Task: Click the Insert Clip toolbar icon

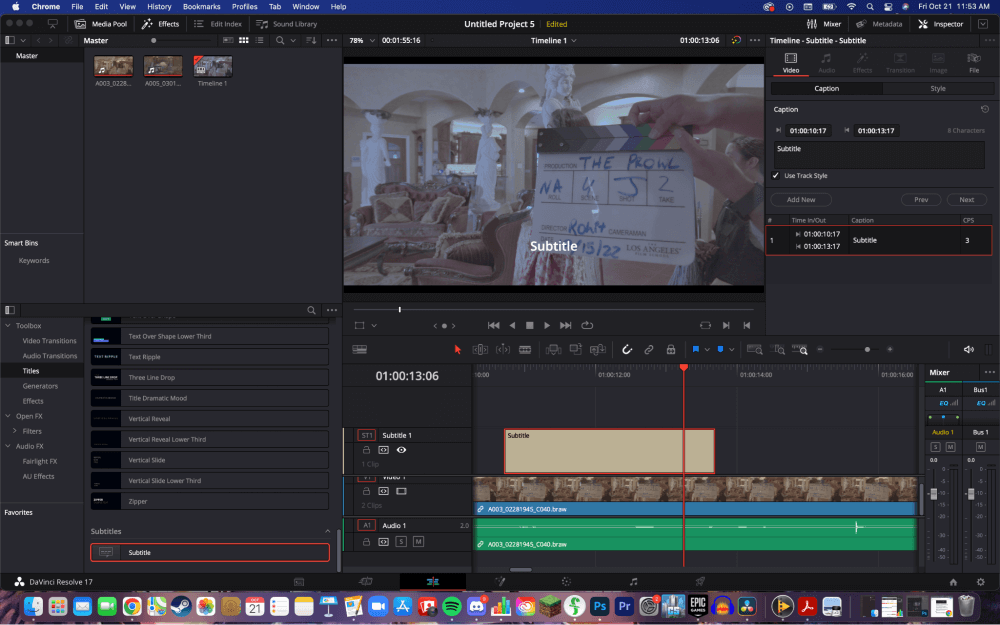Action: pos(553,349)
